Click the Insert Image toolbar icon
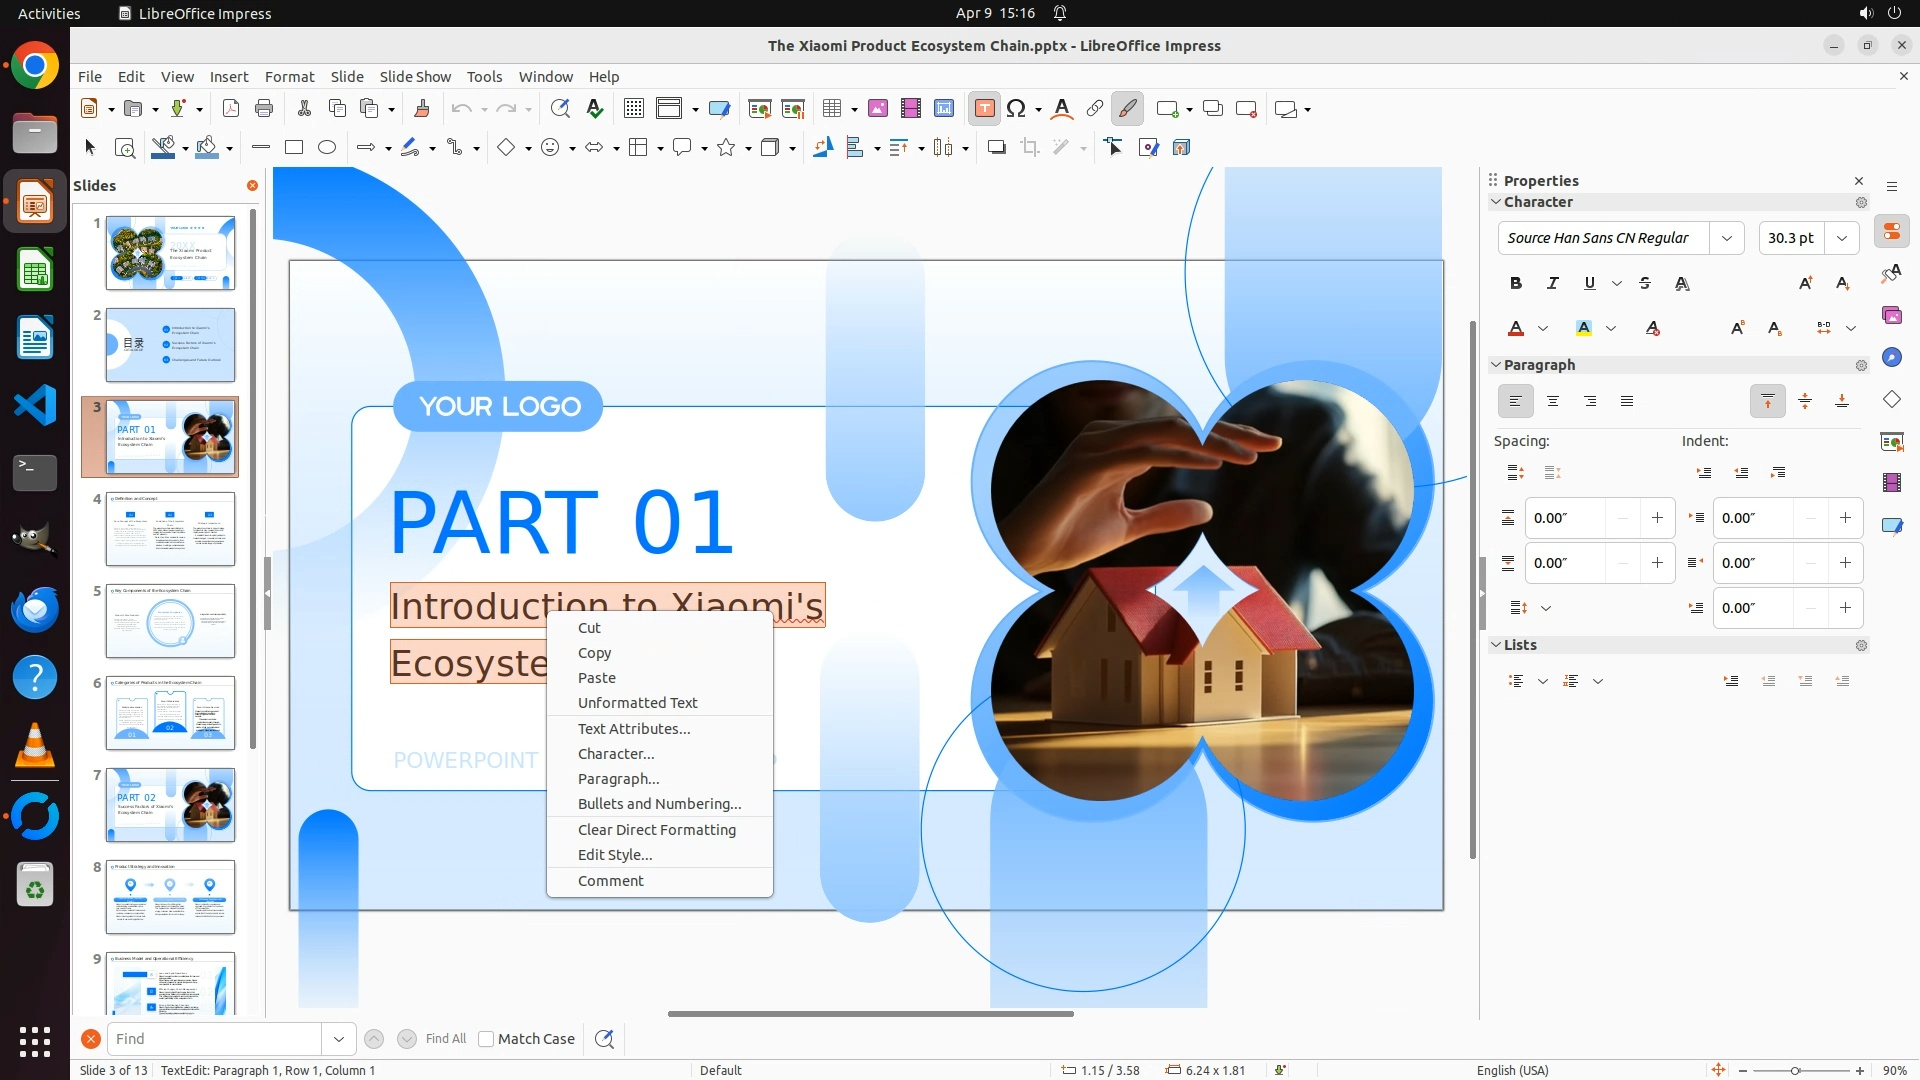This screenshot has width=1920, height=1080. 877,109
